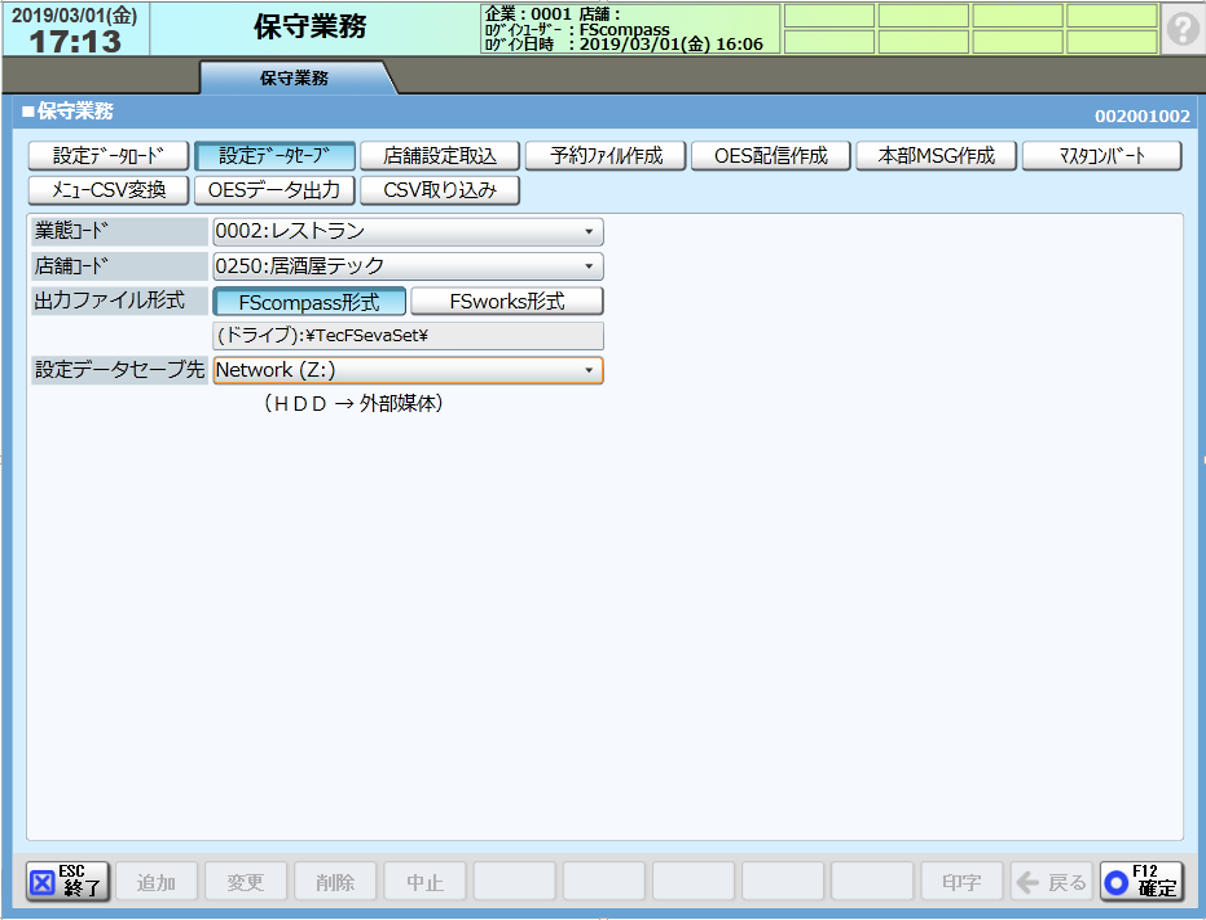Open the OES配信作成 function
Screen dimensions: 1206x920
click(x=771, y=156)
